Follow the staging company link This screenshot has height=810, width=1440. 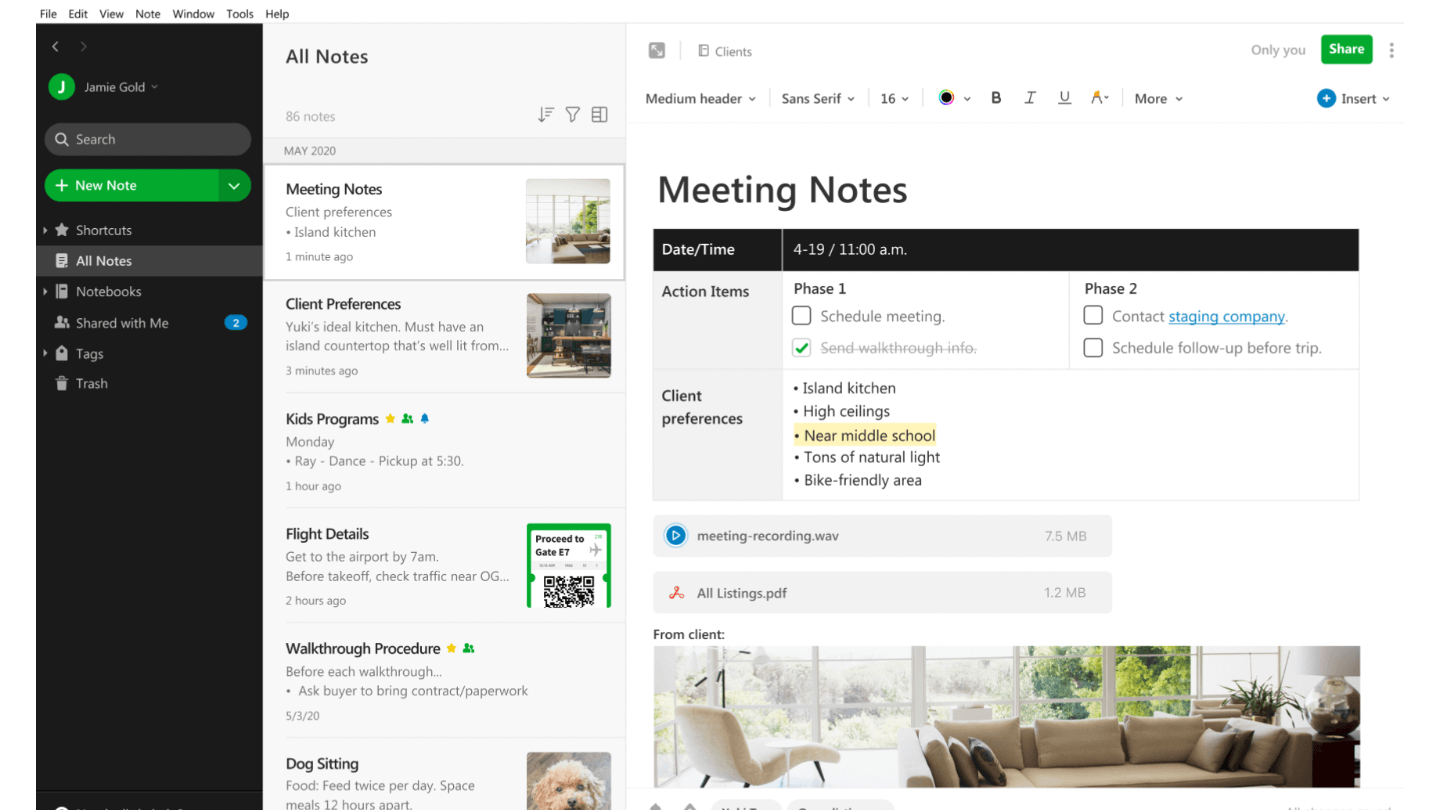click(x=1226, y=316)
